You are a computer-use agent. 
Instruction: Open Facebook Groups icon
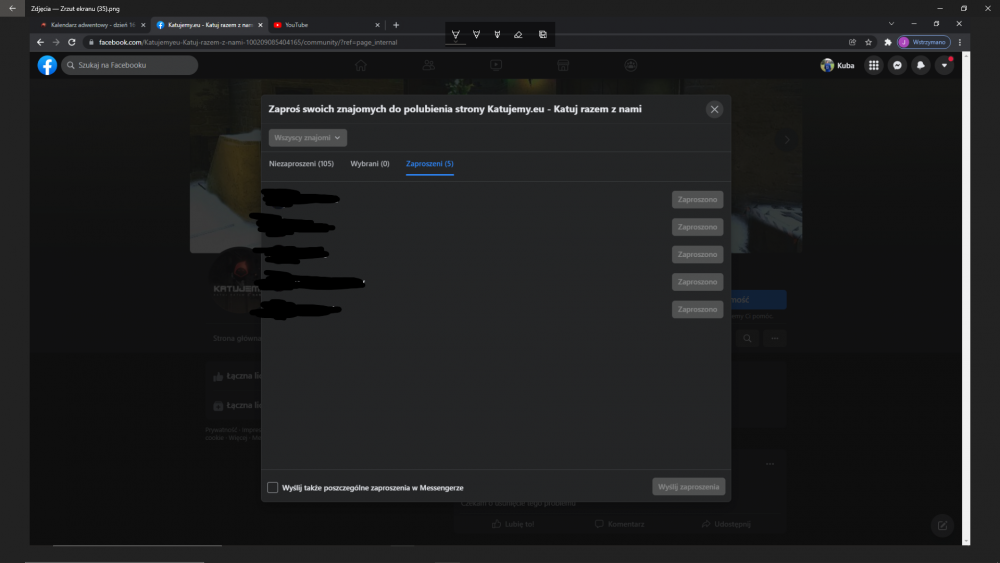point(631,65)
